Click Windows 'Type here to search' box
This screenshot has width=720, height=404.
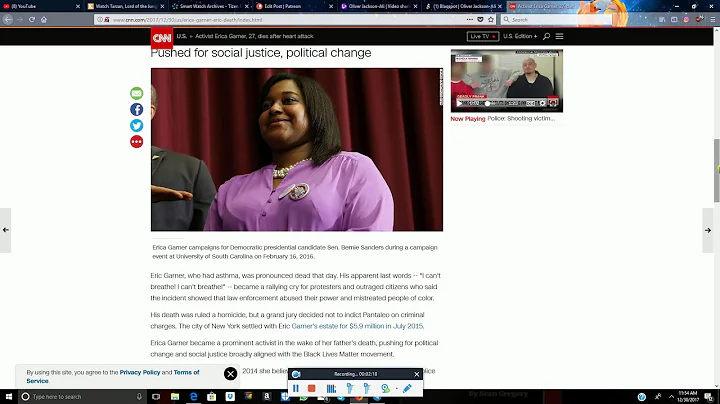pyautogui.click(x=83, y=397)
